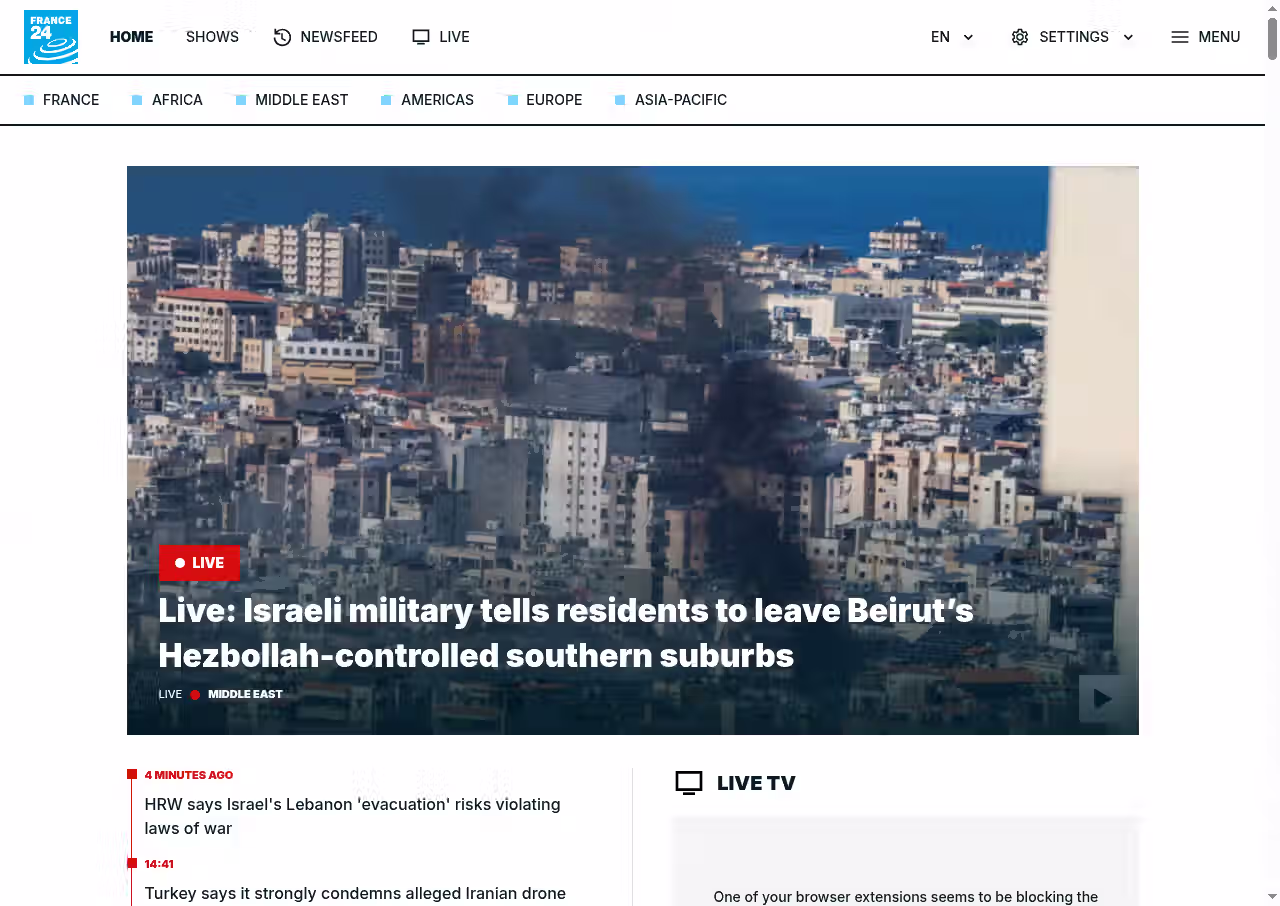
Task: Expand the EN language dropdown
Action: (x=968, y=37)
